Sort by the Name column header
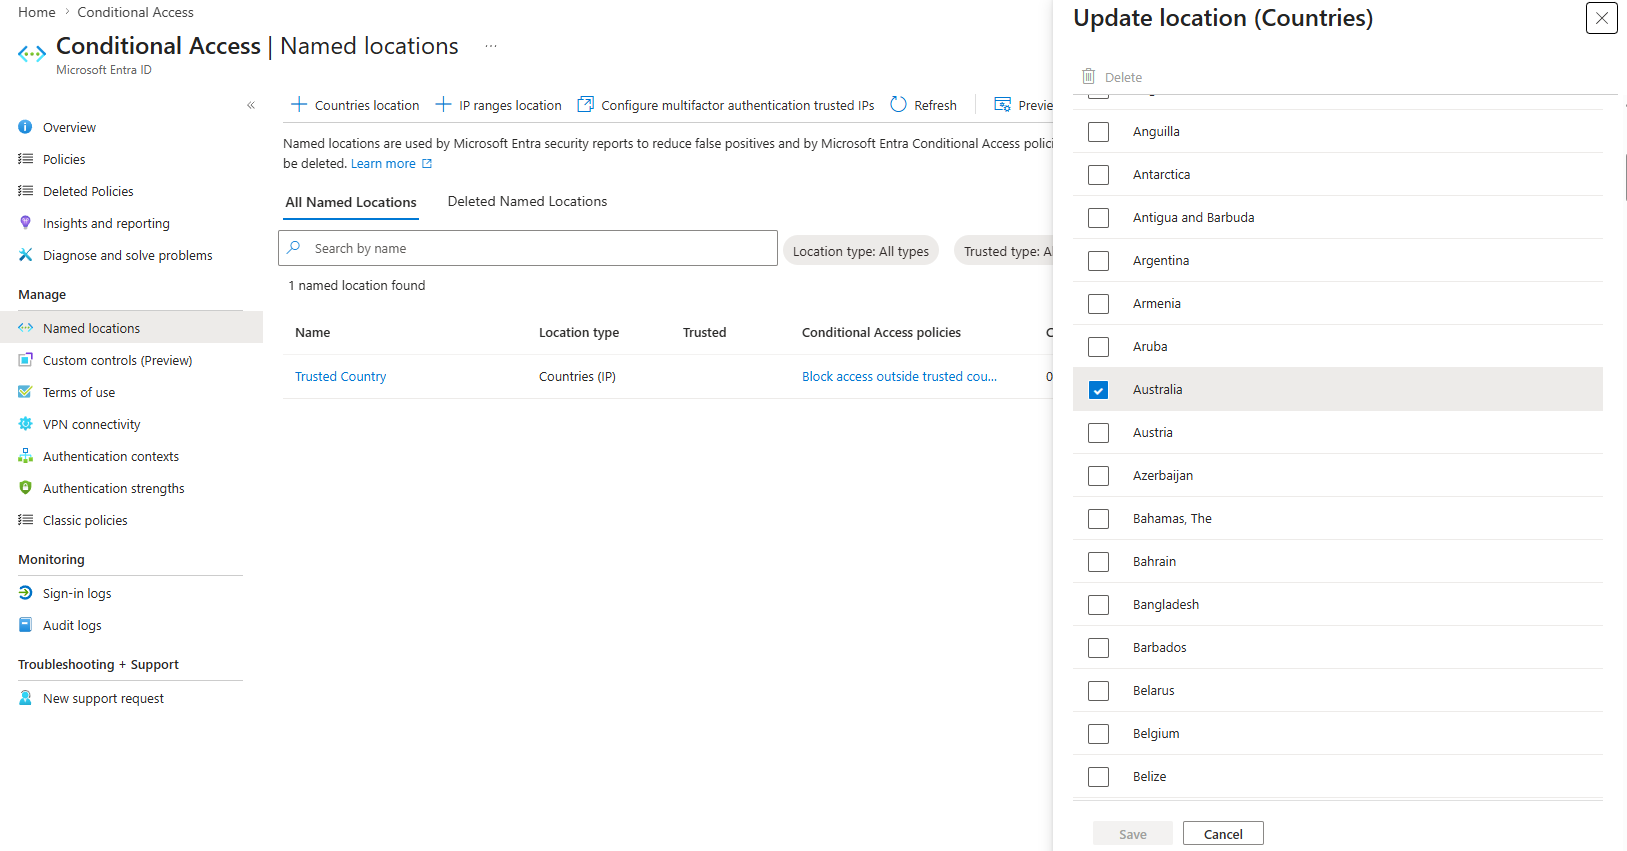This screenshot has width=1627, height=851. [312, 332]
